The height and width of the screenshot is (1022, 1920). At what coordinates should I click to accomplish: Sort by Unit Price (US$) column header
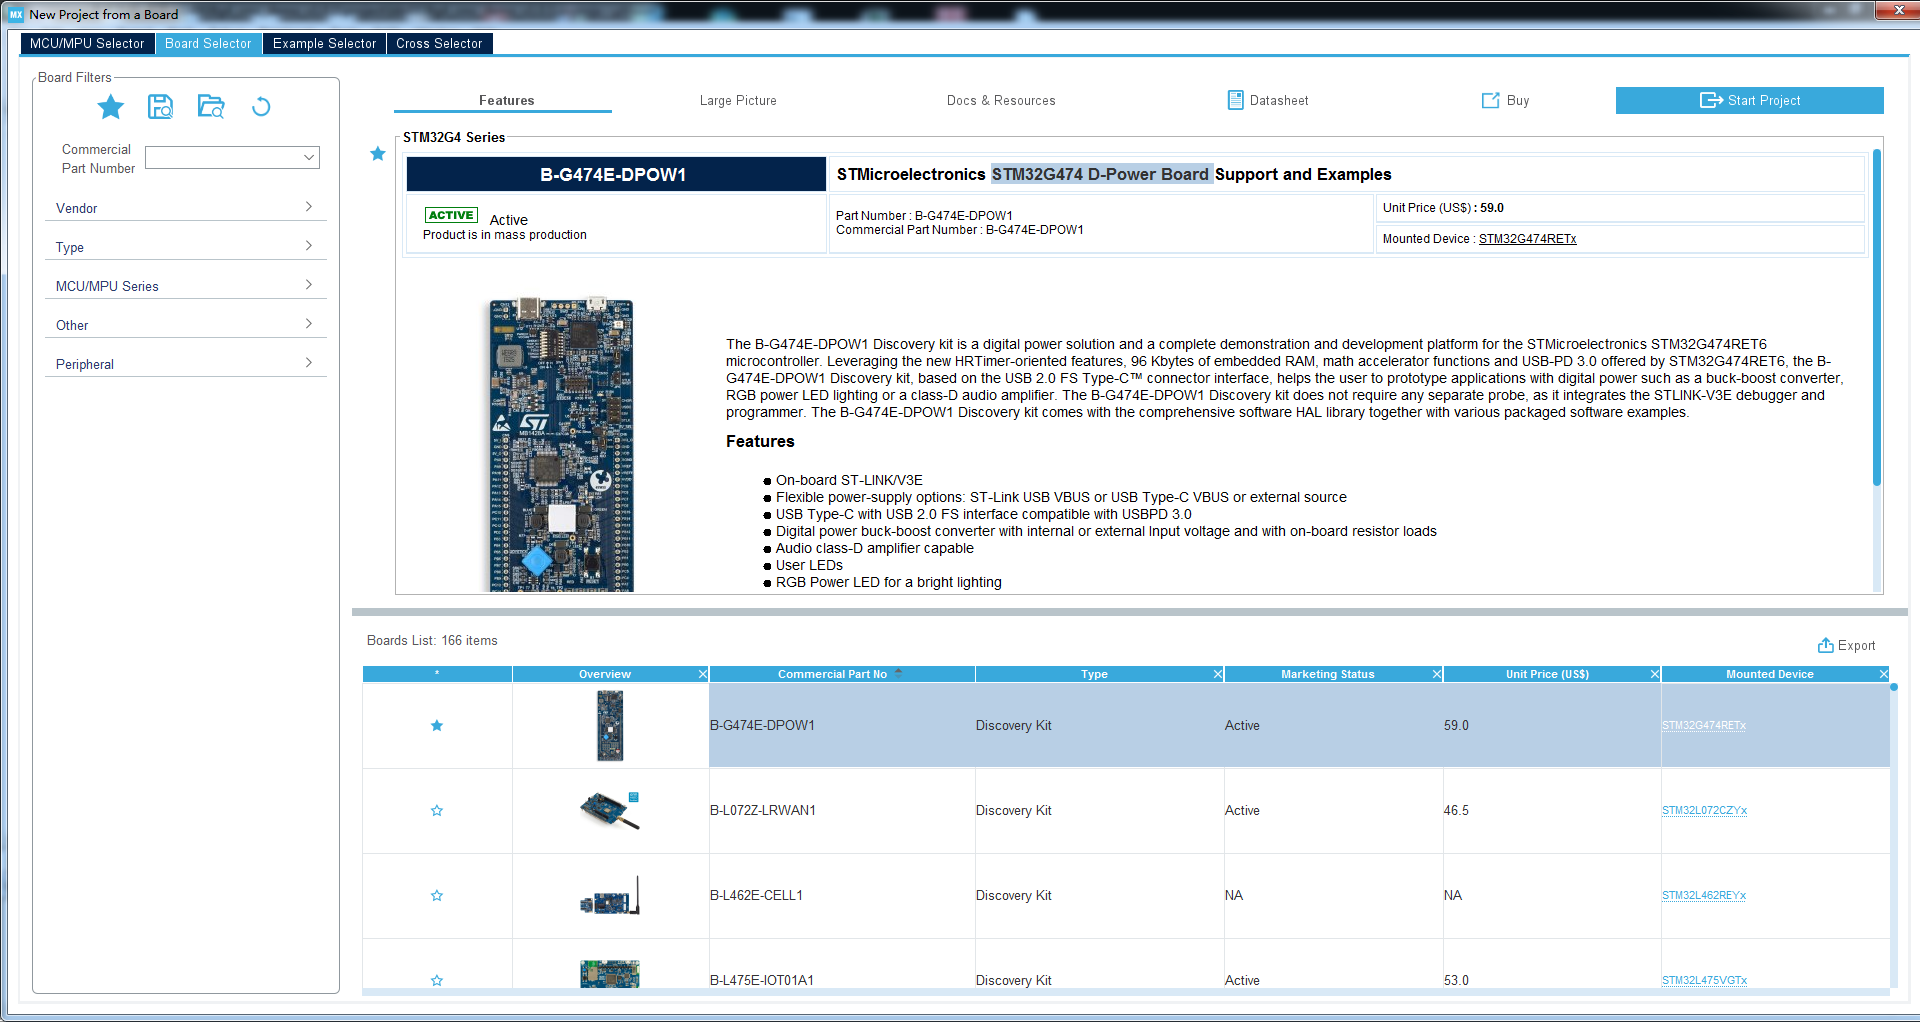(x=1547, y=674)
